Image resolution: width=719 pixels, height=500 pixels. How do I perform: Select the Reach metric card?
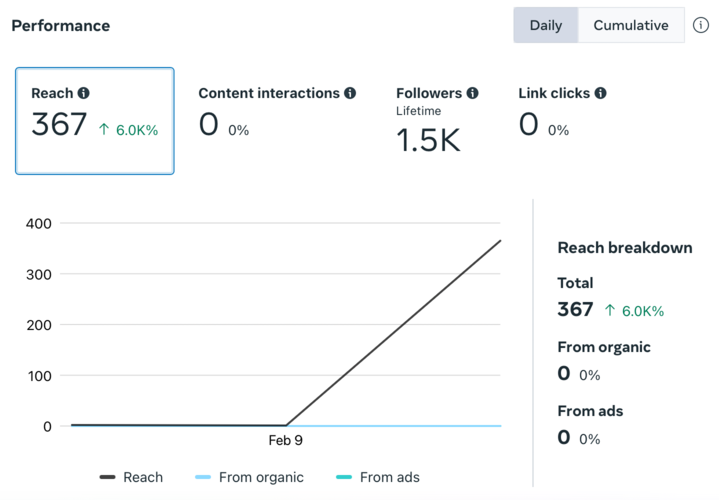coord(95,121)
